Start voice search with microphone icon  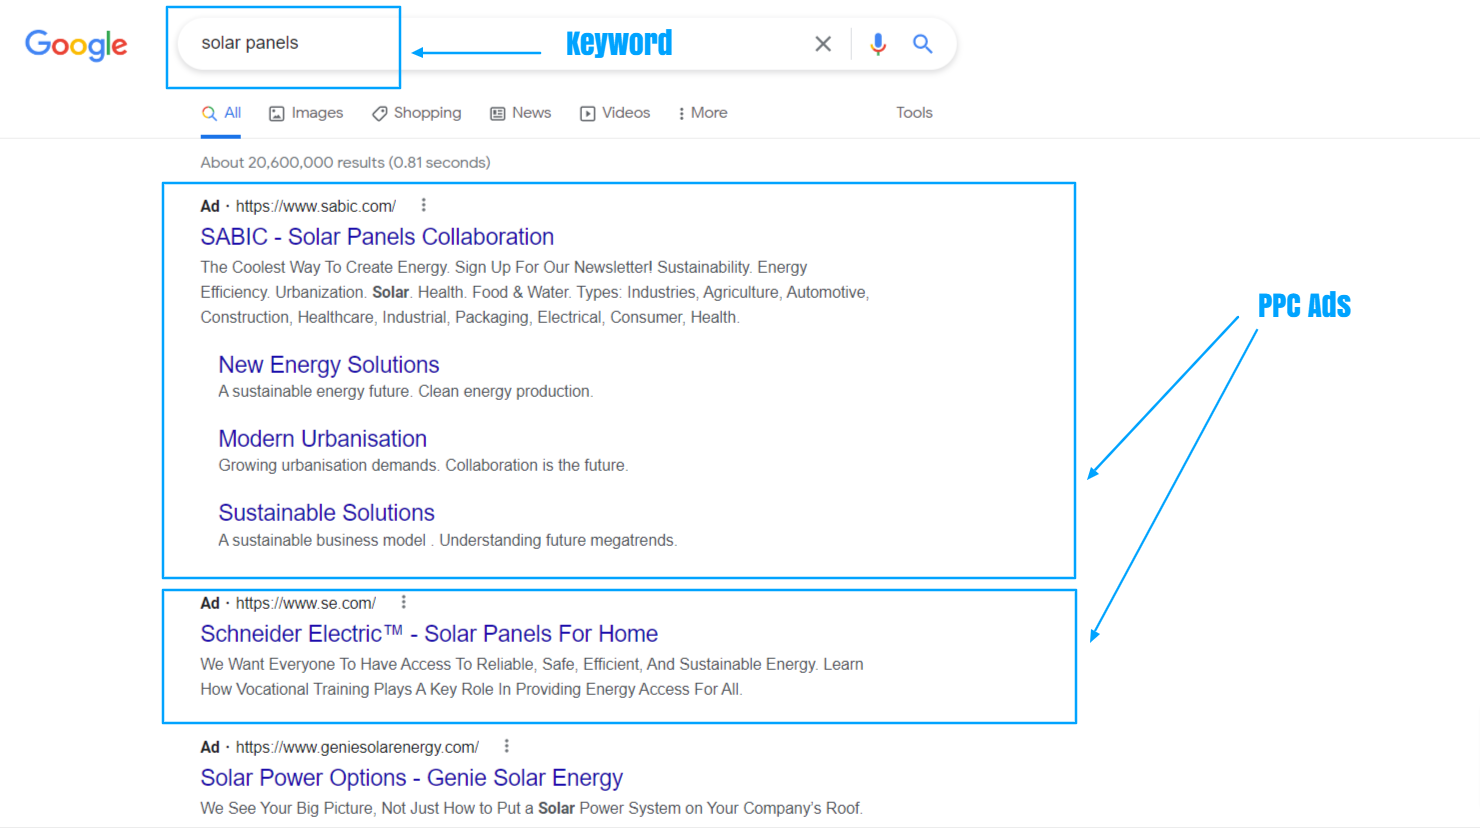[878, 44]
